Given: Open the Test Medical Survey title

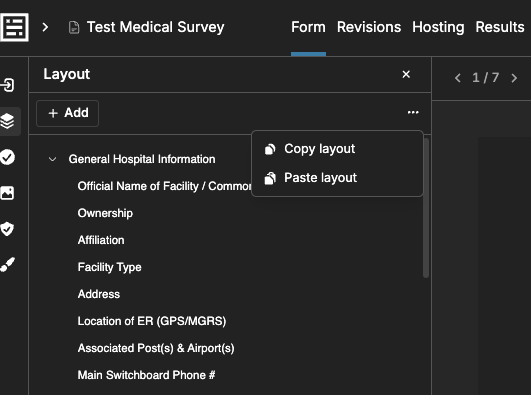Looking at the screenshot, I should 155,27.
